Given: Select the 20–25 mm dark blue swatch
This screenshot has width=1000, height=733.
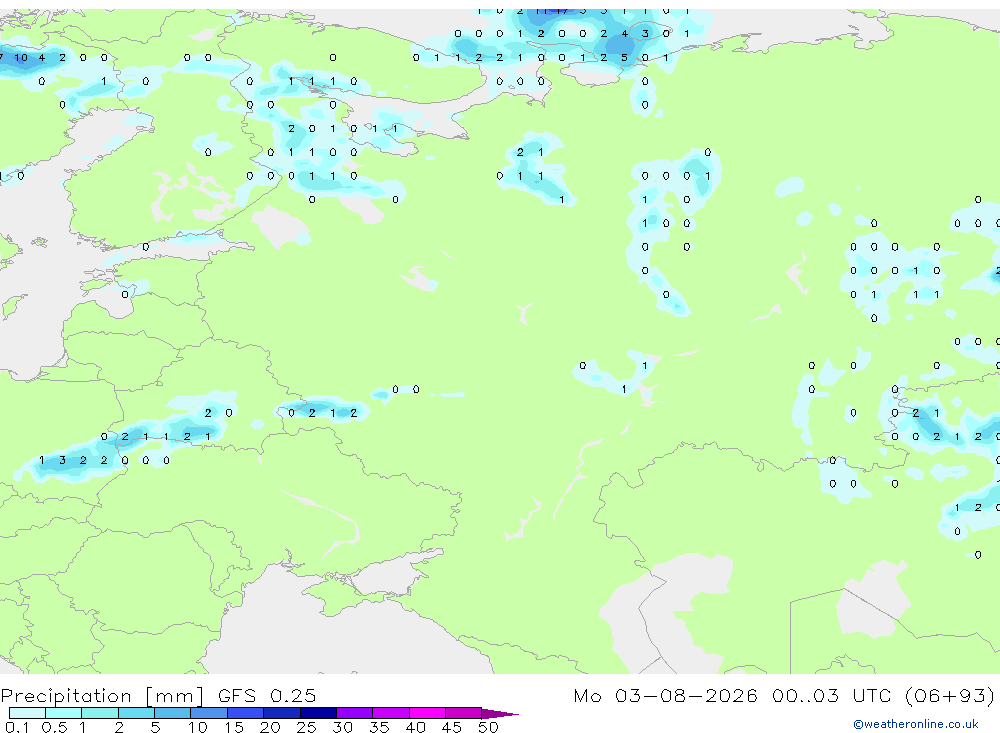Looking at the screenshot, I should (x=282, y=713).
